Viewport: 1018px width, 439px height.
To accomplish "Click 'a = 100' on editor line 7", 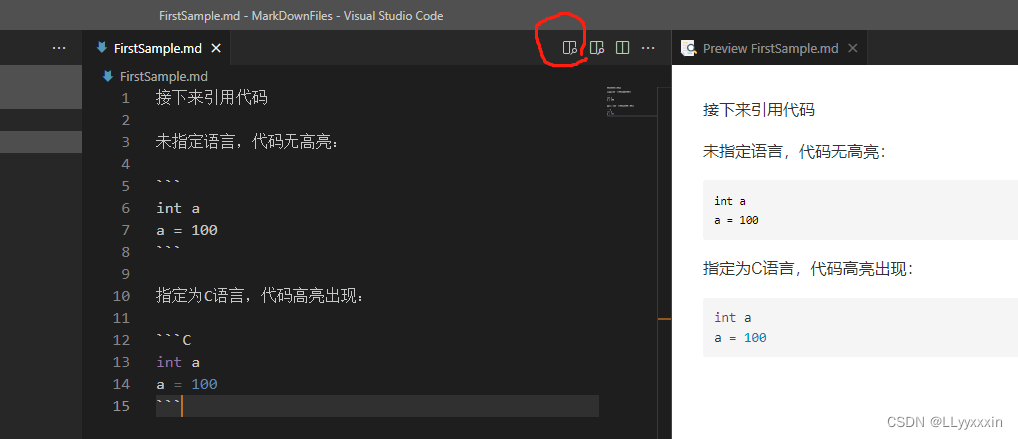I will coord(187,231).
